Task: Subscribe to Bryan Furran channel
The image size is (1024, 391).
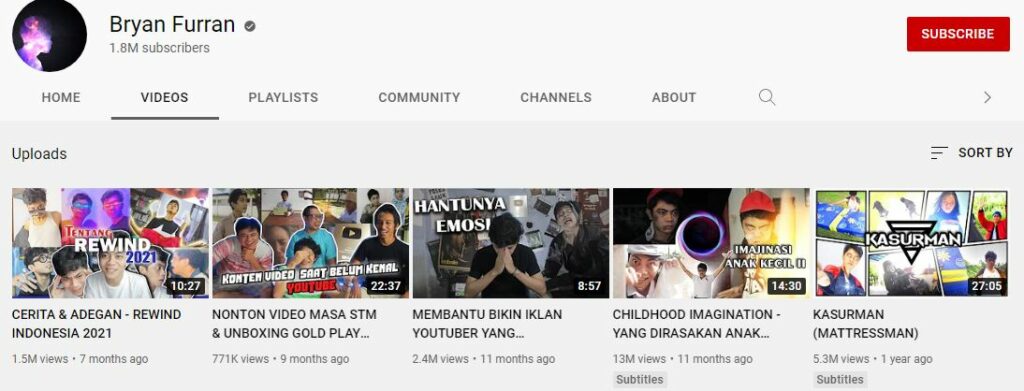Action: click(x=958, y=34)
